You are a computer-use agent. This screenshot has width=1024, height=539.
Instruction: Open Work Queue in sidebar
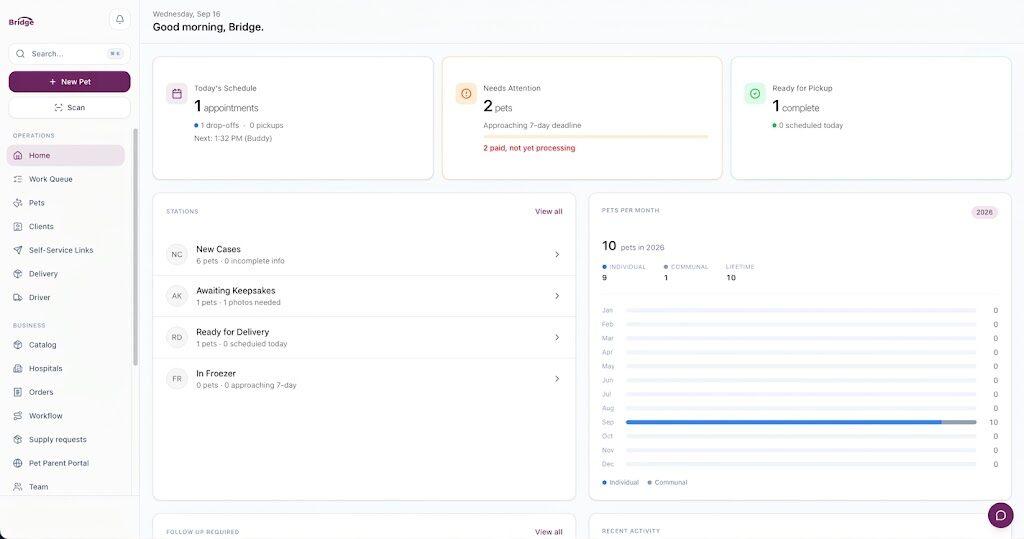(65, 179)
